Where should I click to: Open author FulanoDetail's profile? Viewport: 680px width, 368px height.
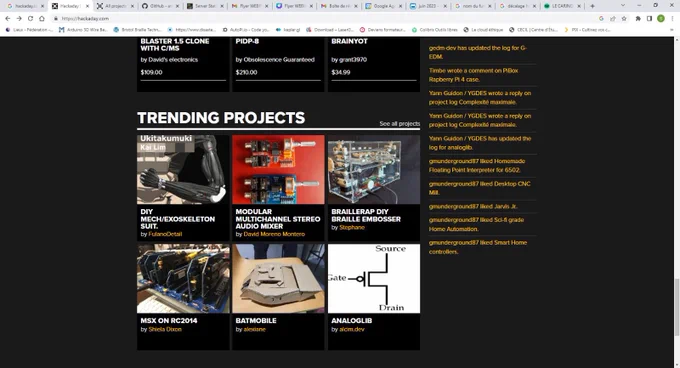click(165, 234)
